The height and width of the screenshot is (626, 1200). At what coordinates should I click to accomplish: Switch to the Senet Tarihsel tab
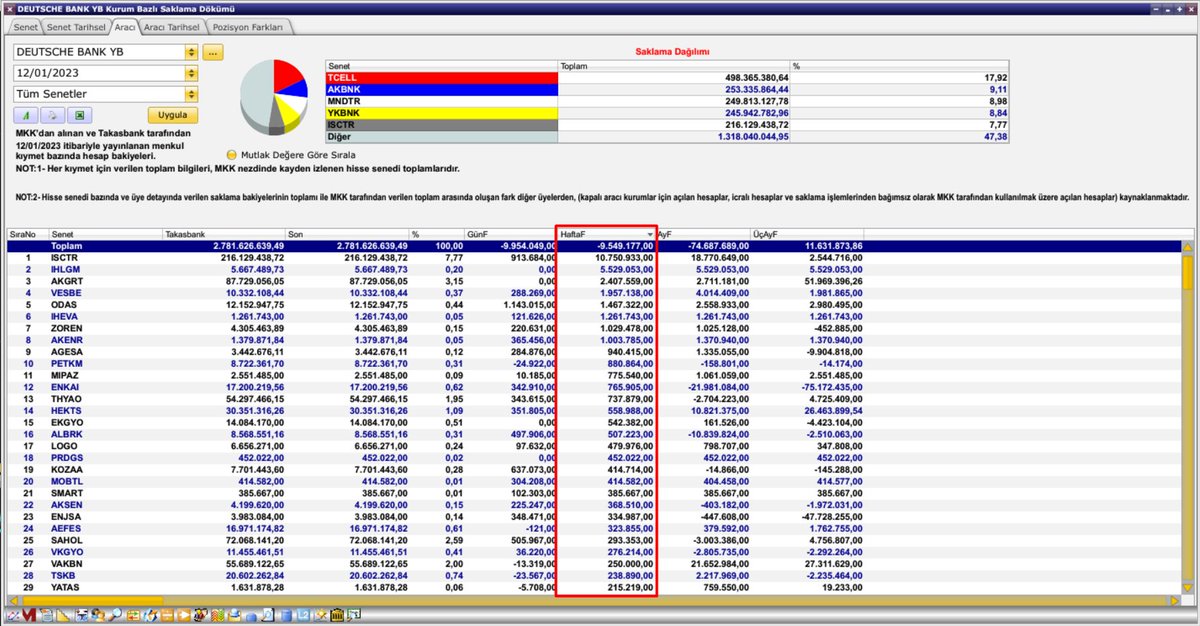[75, 27]
